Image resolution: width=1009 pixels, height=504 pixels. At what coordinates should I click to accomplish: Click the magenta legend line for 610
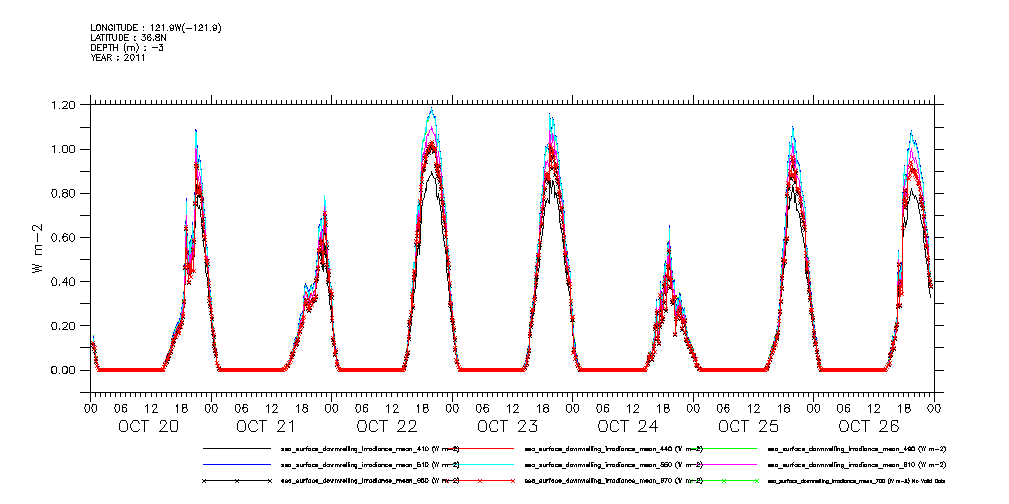click(724, 464)
